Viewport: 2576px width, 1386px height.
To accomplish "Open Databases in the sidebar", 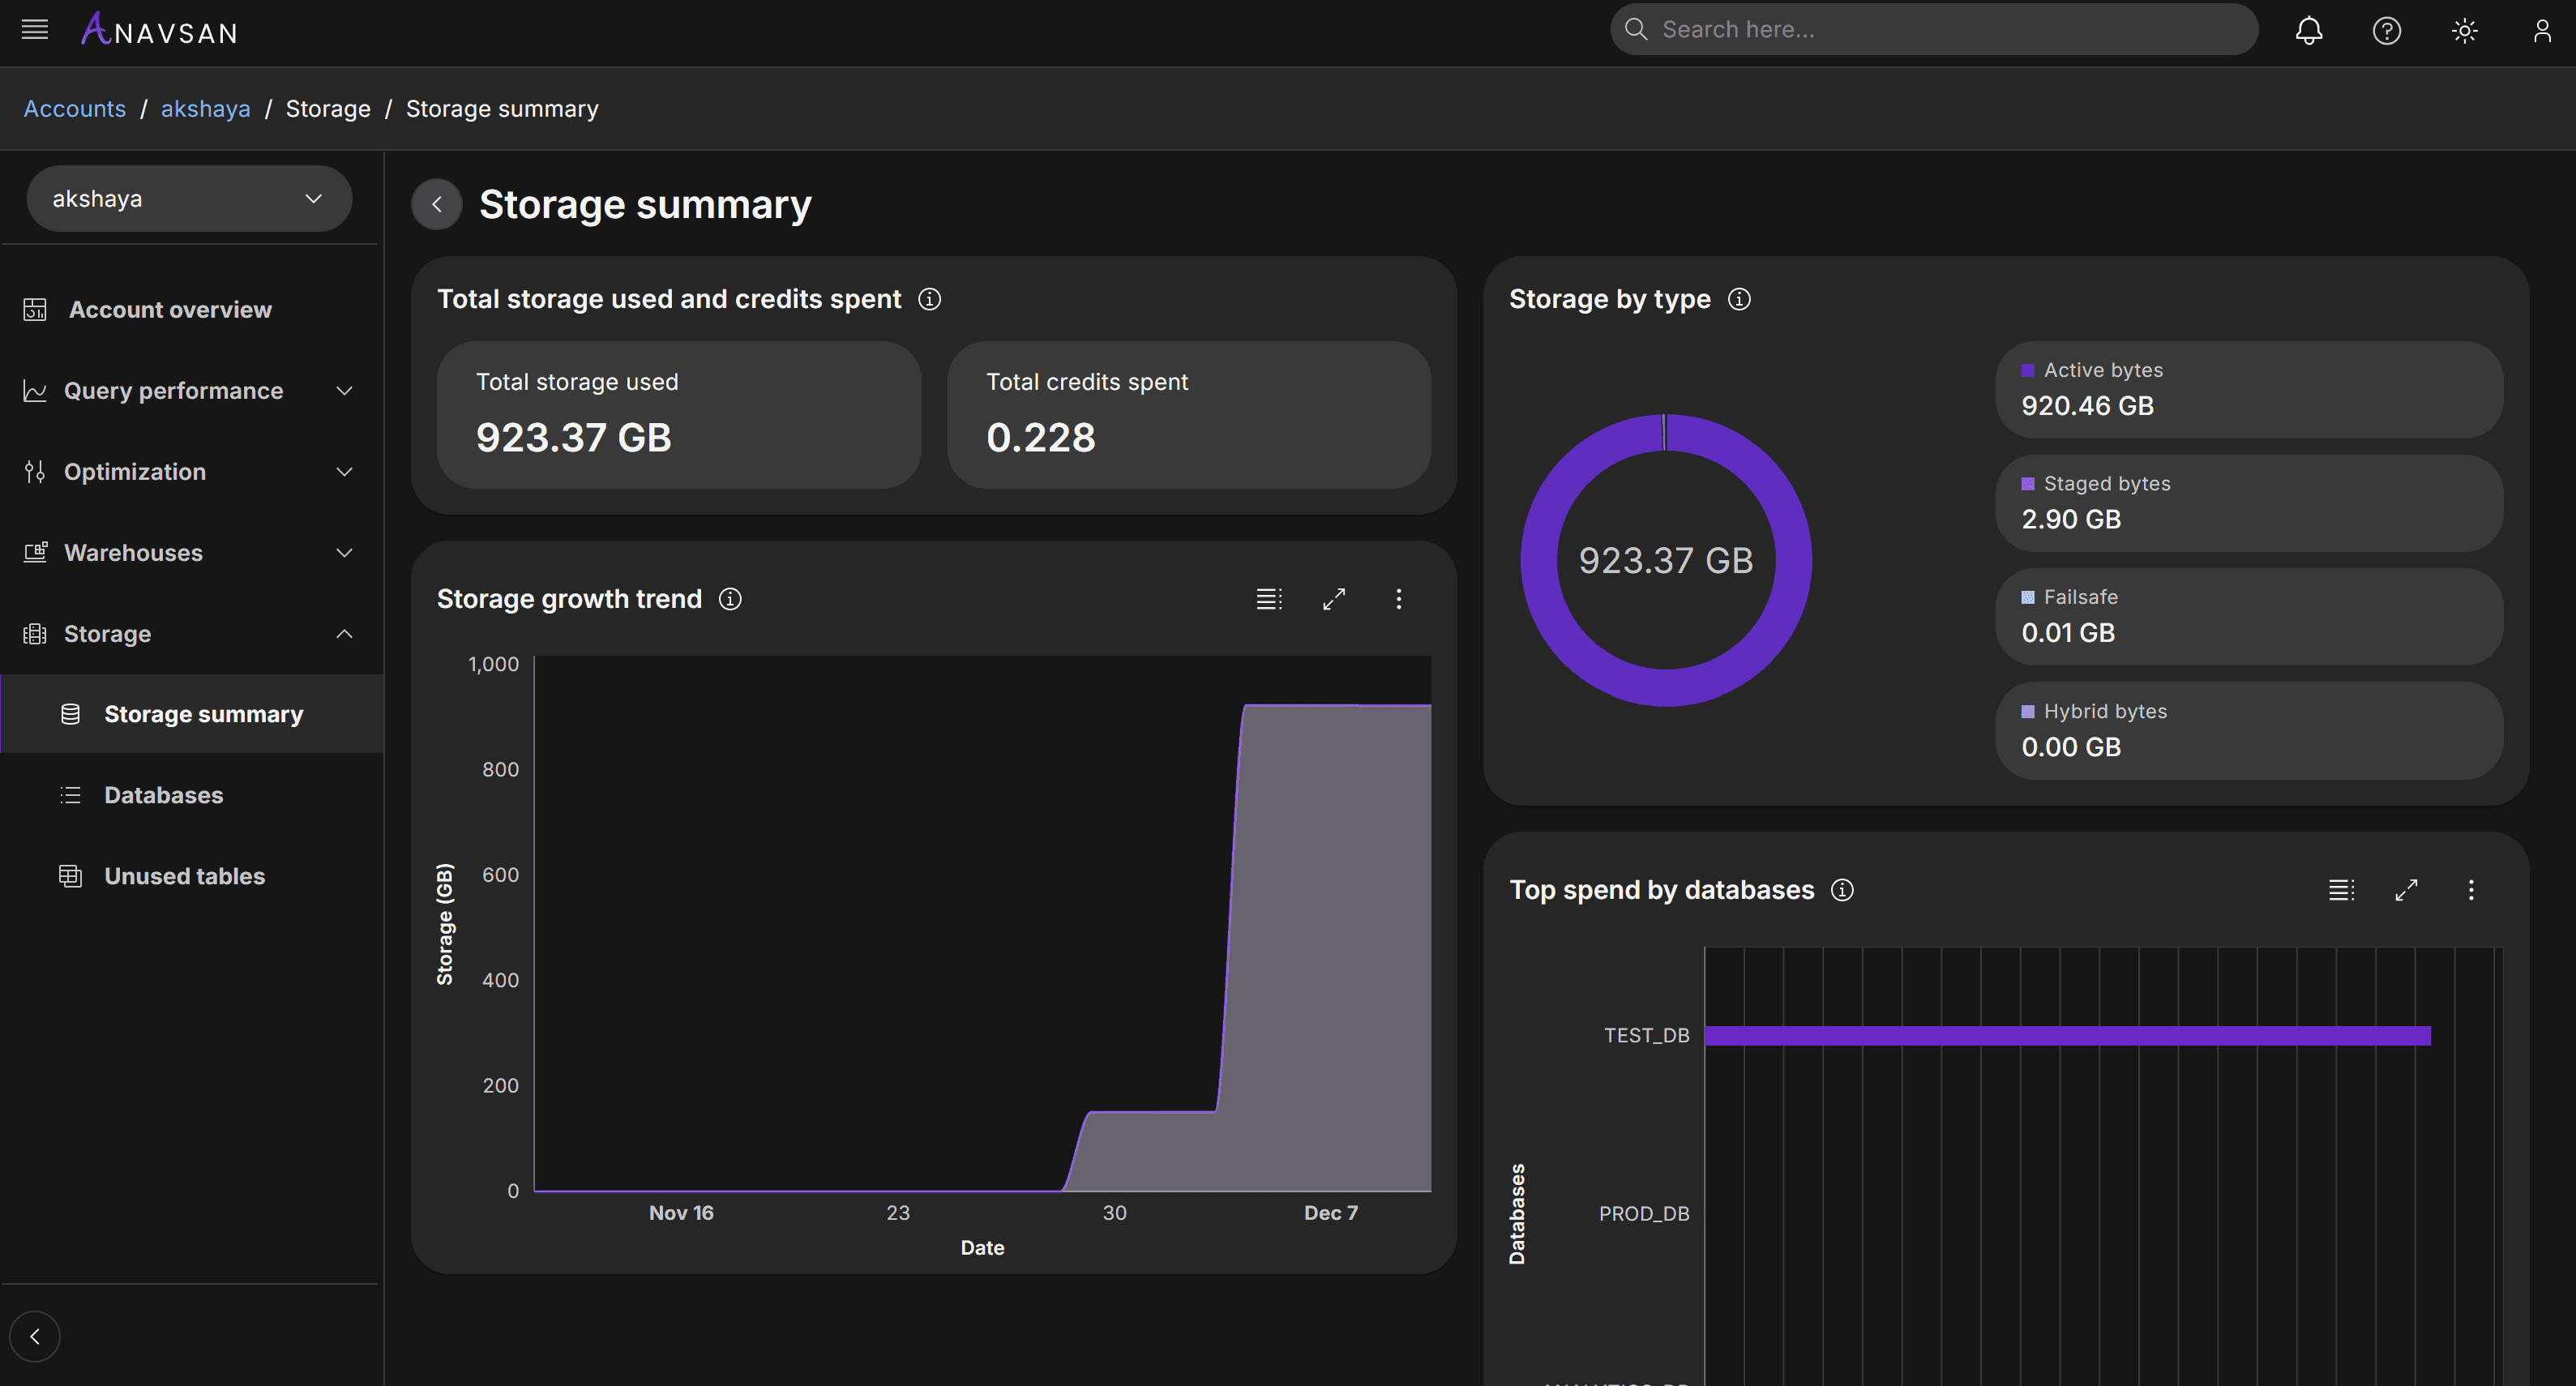I will 164,795.
